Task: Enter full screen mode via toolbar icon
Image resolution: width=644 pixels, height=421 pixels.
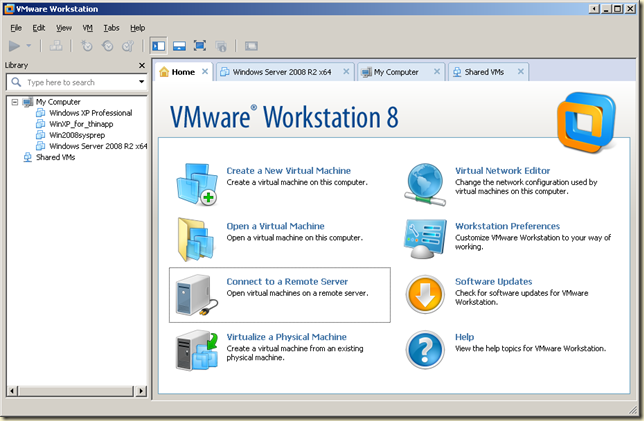Action: pyautogui.click(x=200, y=46)
